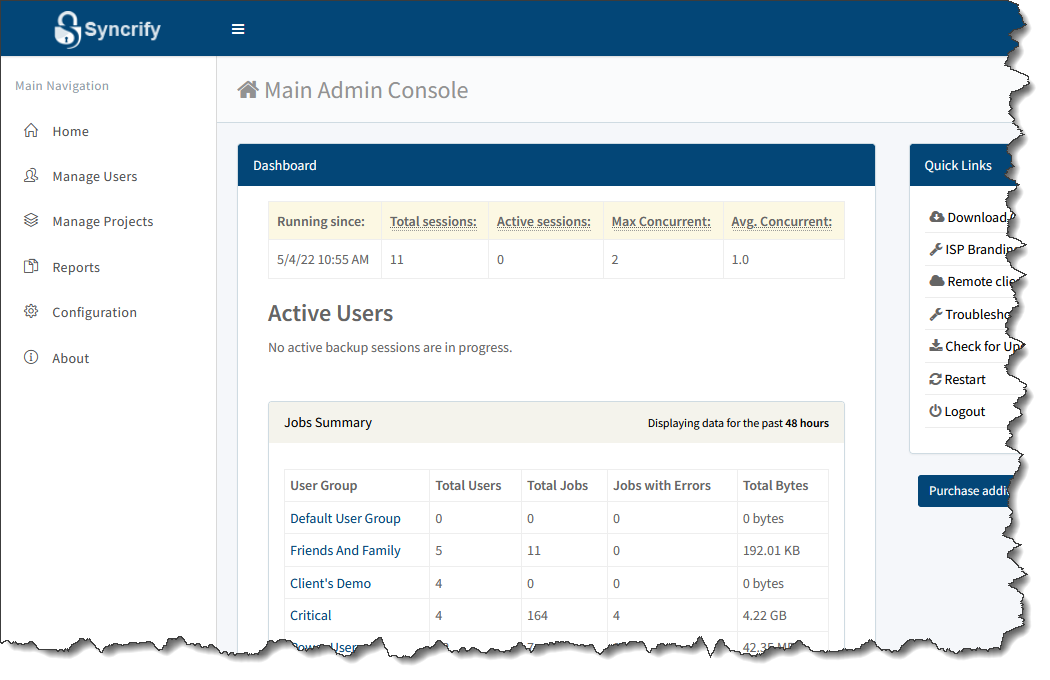Click the Avg. Concurrent header label
The width and height of the screenshot is (1050, 680).
click(781, 222)
